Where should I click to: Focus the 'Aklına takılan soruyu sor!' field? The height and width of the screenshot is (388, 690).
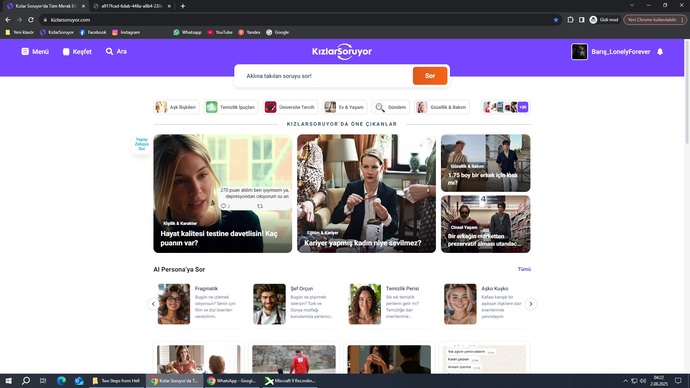coord(323,76)
